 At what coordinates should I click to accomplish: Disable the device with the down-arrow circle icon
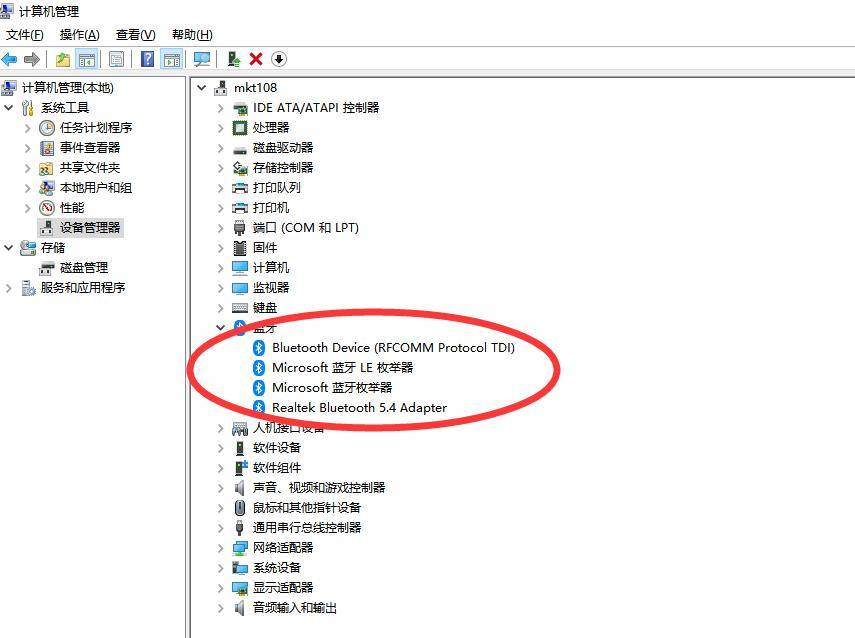279,59
